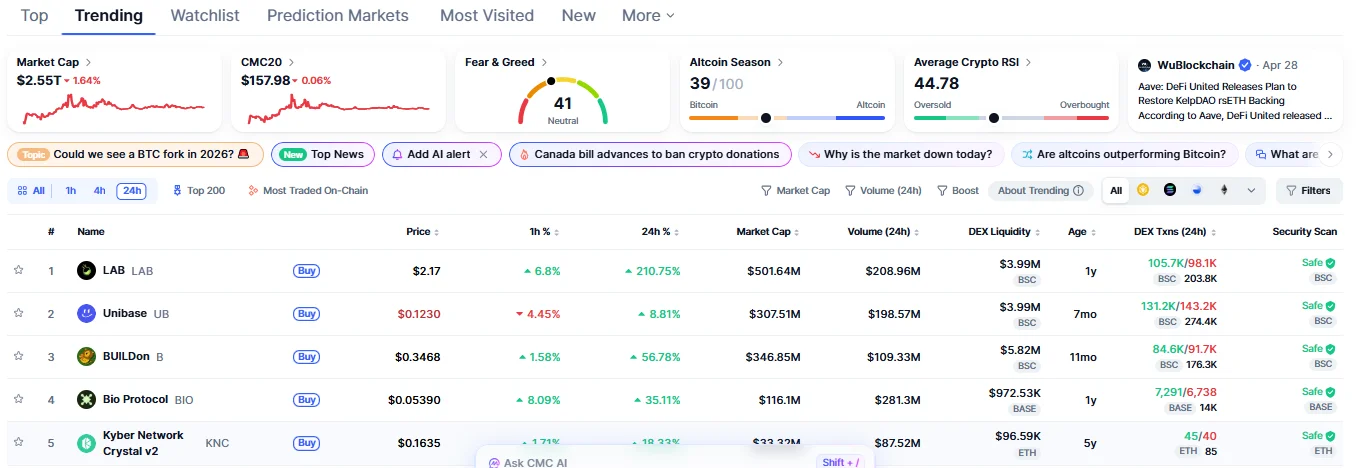Viewport: 1360px width, 468px height.
Task: Filter by BNB chain icon
Action: [x=1143, y=190]
